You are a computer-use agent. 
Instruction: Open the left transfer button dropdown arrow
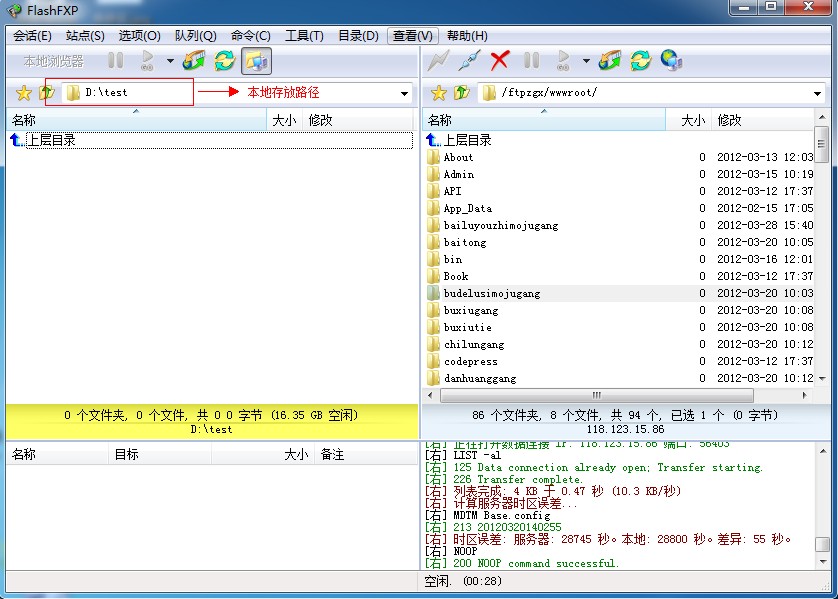pyautogui.click(x=170, y=61)
